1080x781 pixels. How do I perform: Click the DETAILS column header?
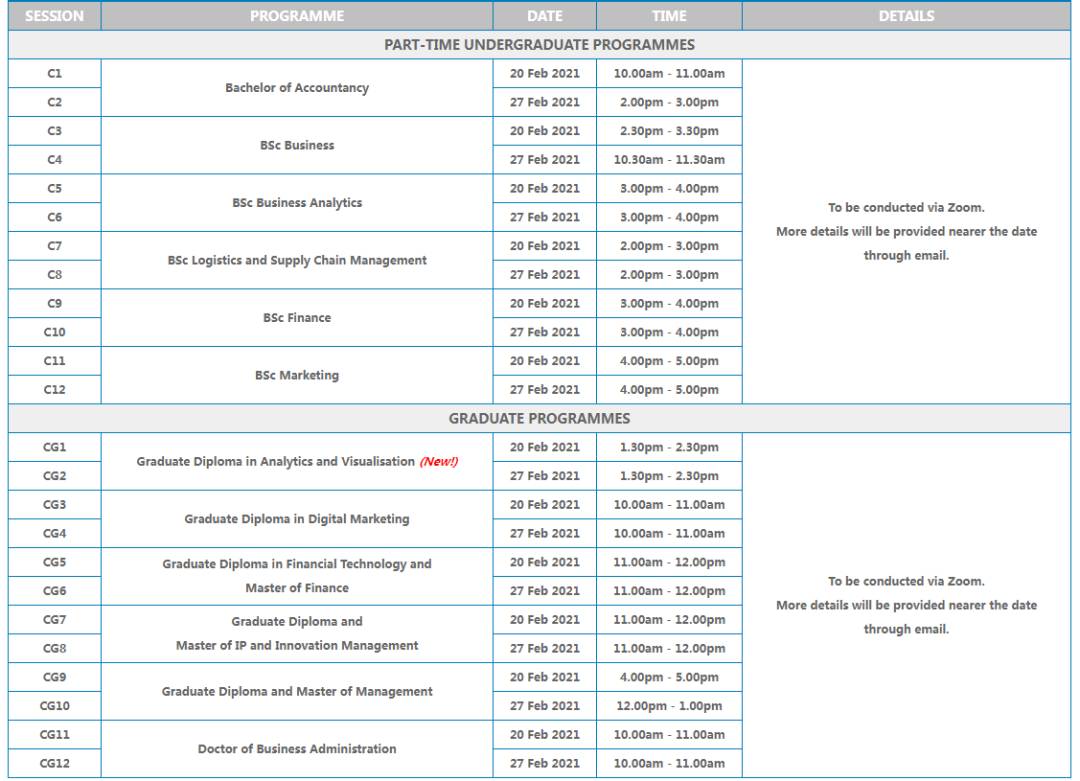point(906,16)
